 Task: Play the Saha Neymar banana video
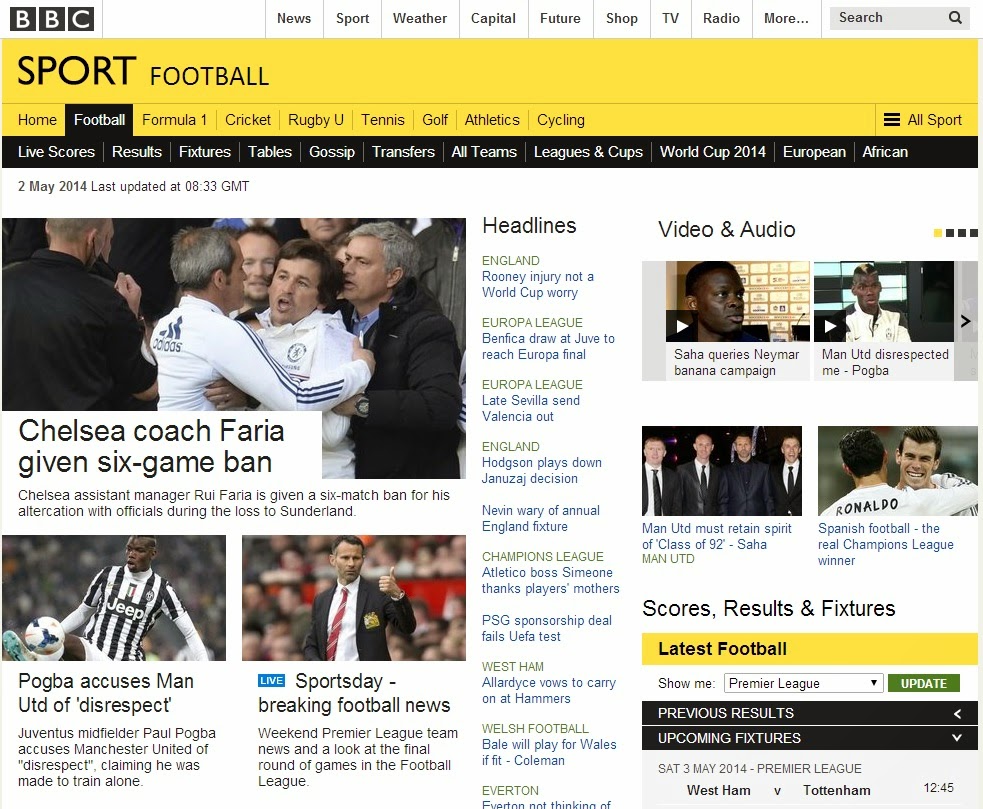(x=681, y=326)
